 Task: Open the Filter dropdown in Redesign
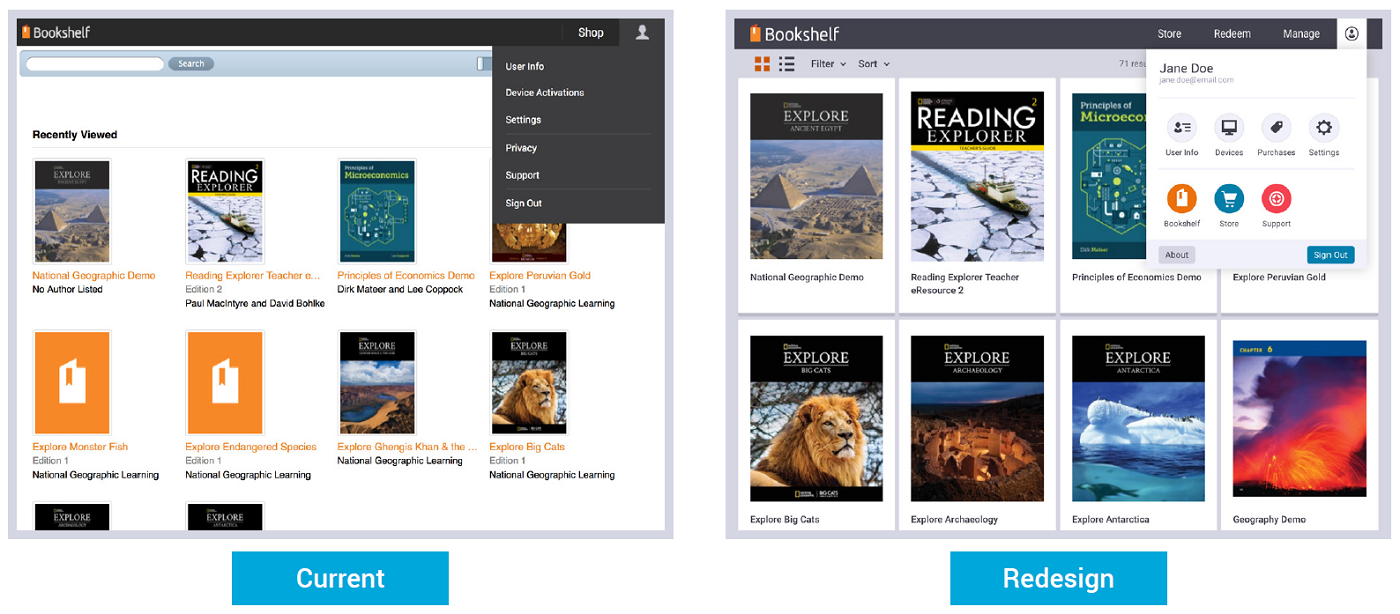[x=828, y=64]
